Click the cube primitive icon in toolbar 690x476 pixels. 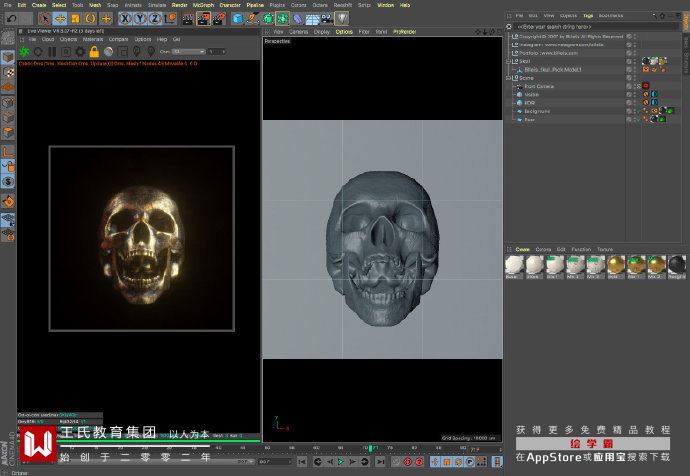click(x=238, y=18)
